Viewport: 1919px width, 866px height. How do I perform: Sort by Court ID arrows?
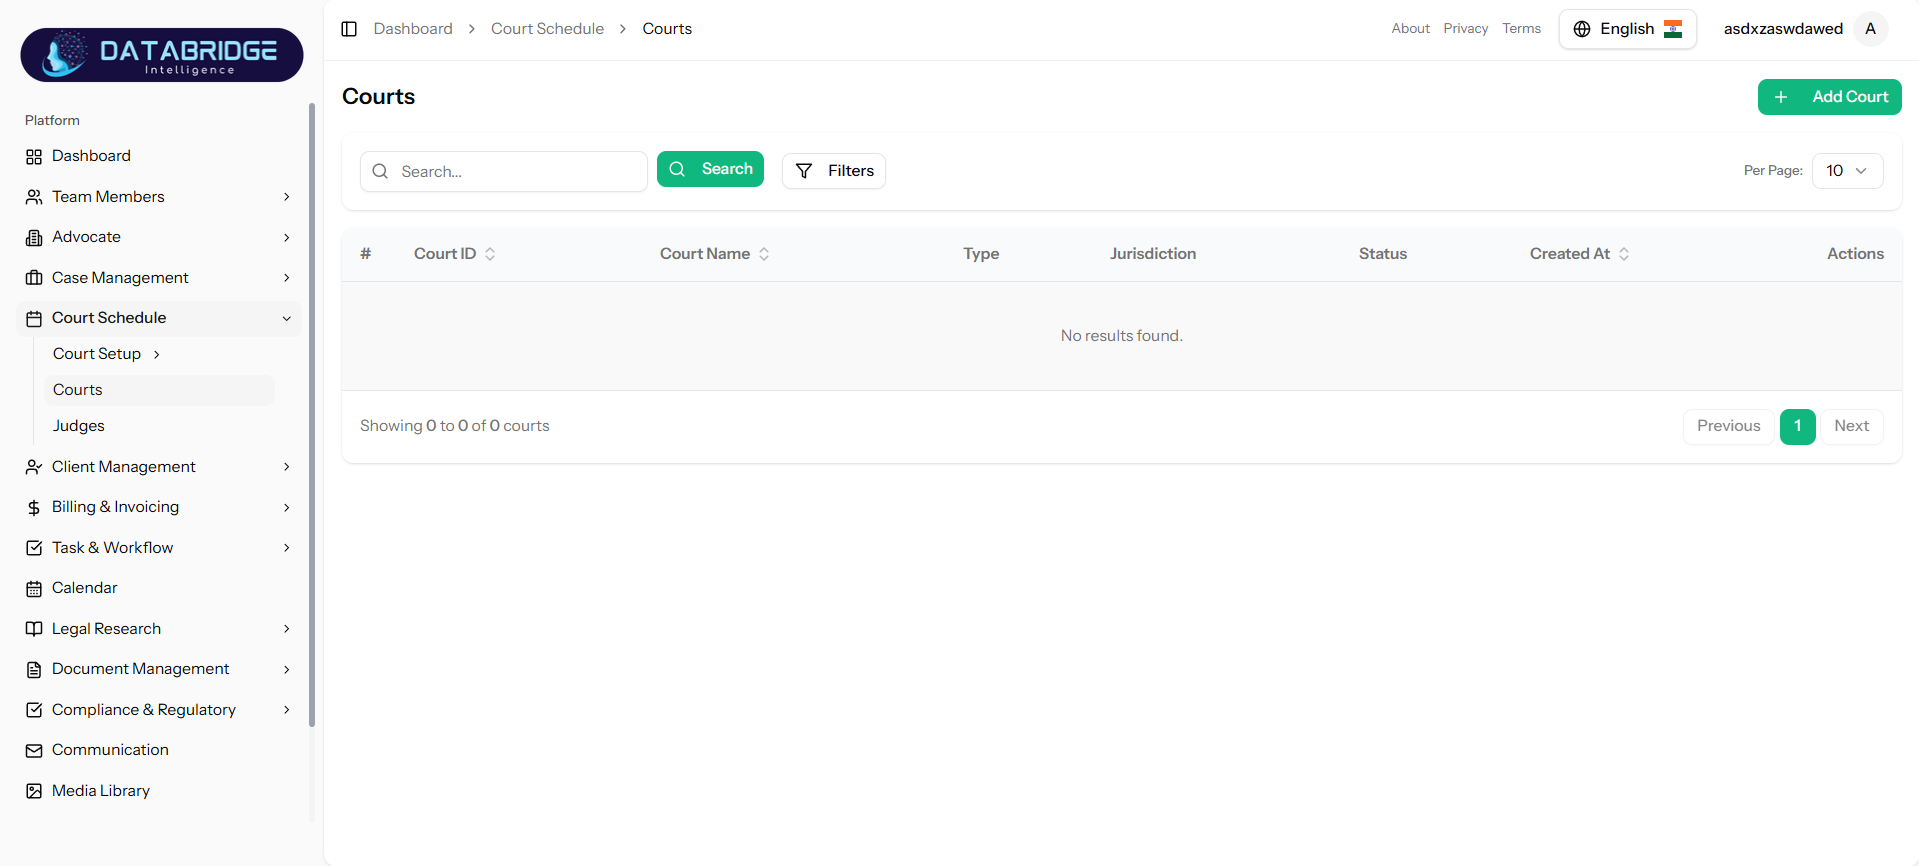[x=490, y=254]
